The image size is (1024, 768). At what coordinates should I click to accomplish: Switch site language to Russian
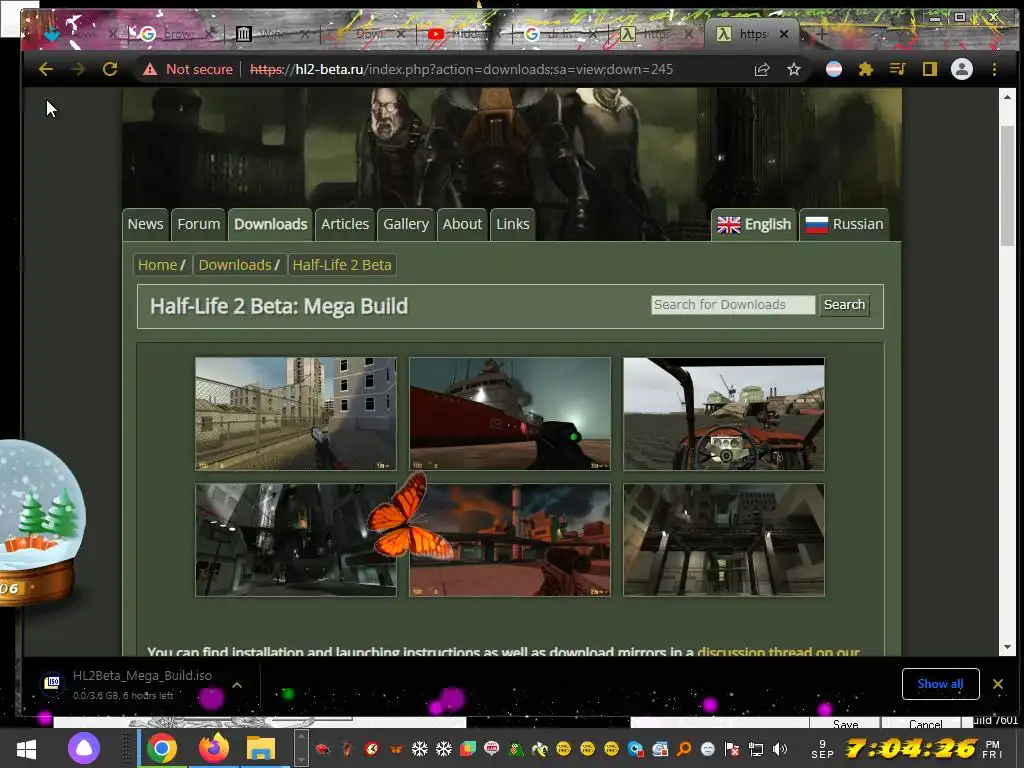coord(844,225)
